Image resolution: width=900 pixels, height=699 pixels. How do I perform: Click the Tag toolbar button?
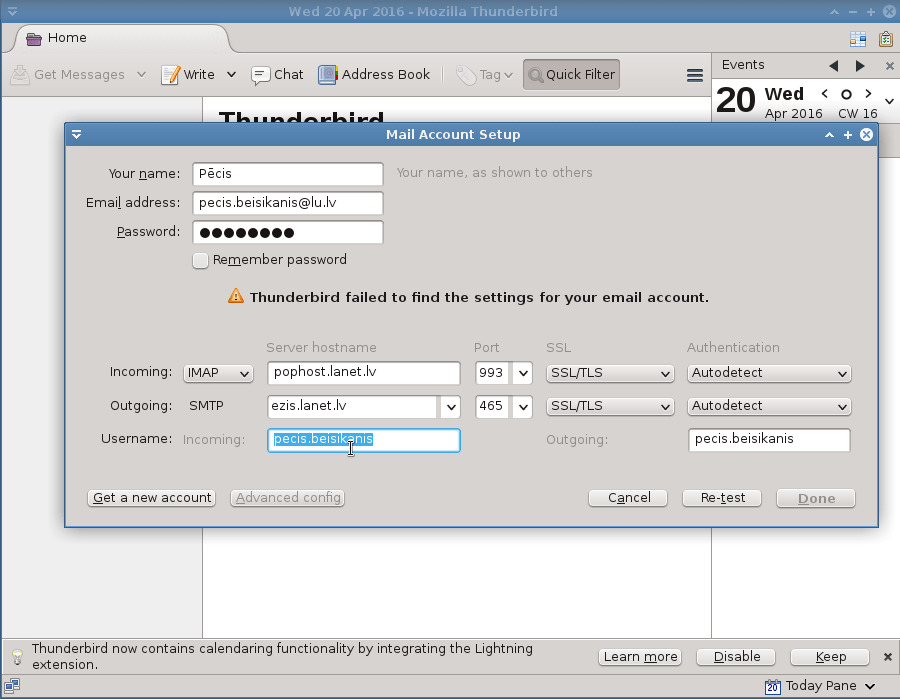point(484,75)
